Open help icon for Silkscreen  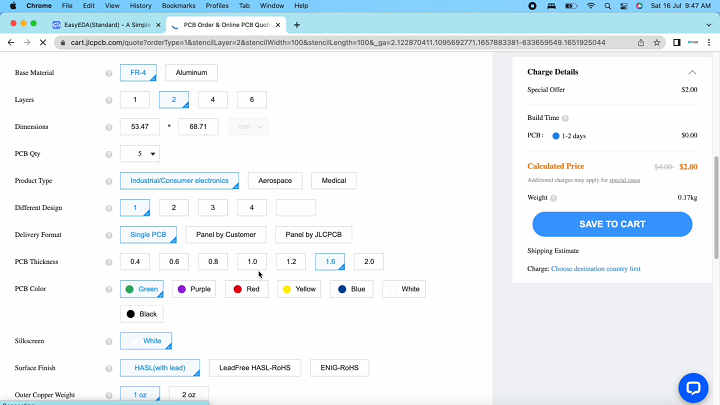pyautogui.click(x=109, y=342)
